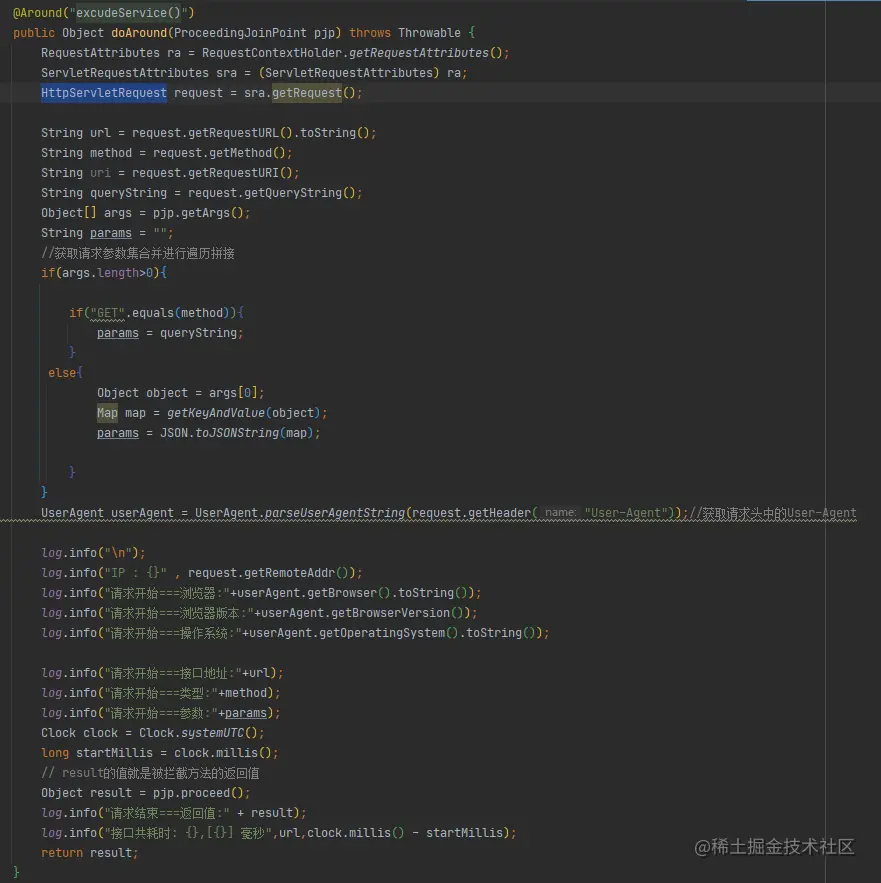Click the 'String params' declaration line

coord(107,233)
